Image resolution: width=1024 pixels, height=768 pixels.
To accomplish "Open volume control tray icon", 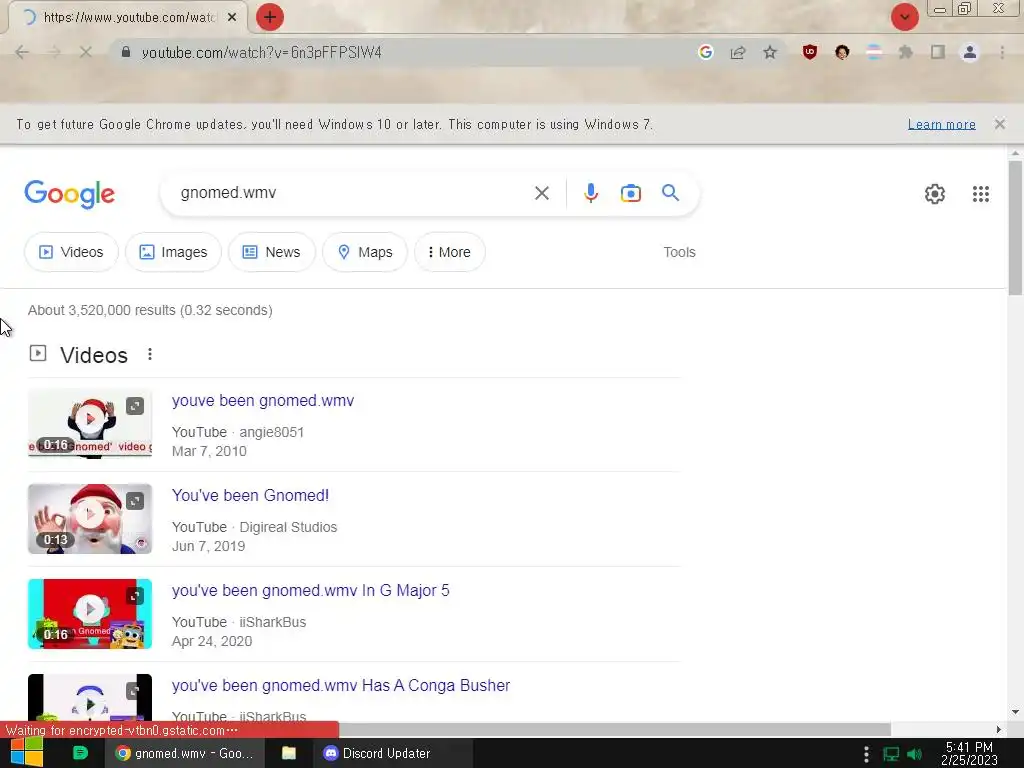I will tap(914, 754).
